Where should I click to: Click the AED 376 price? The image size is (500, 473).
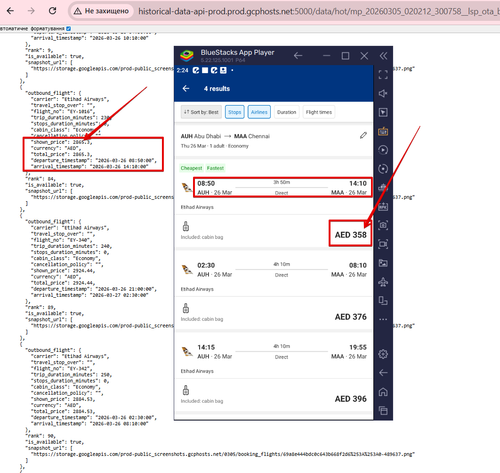(x=351, y=317)
